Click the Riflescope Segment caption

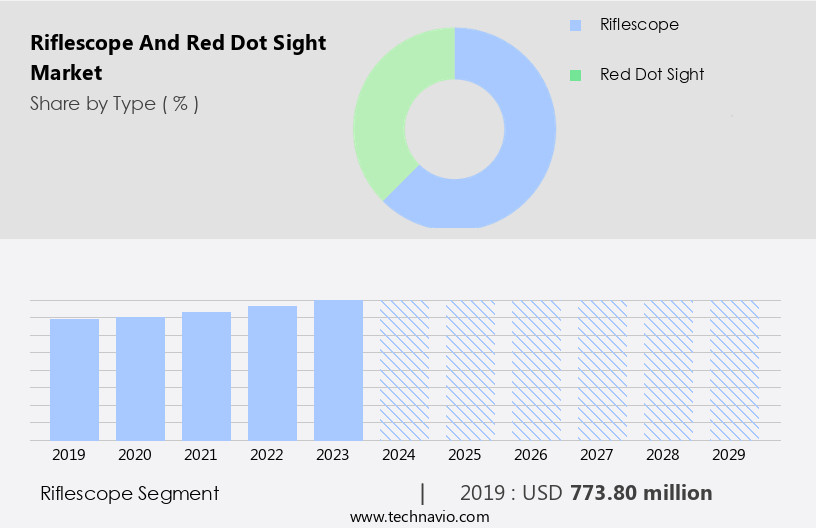click(129, 493)
